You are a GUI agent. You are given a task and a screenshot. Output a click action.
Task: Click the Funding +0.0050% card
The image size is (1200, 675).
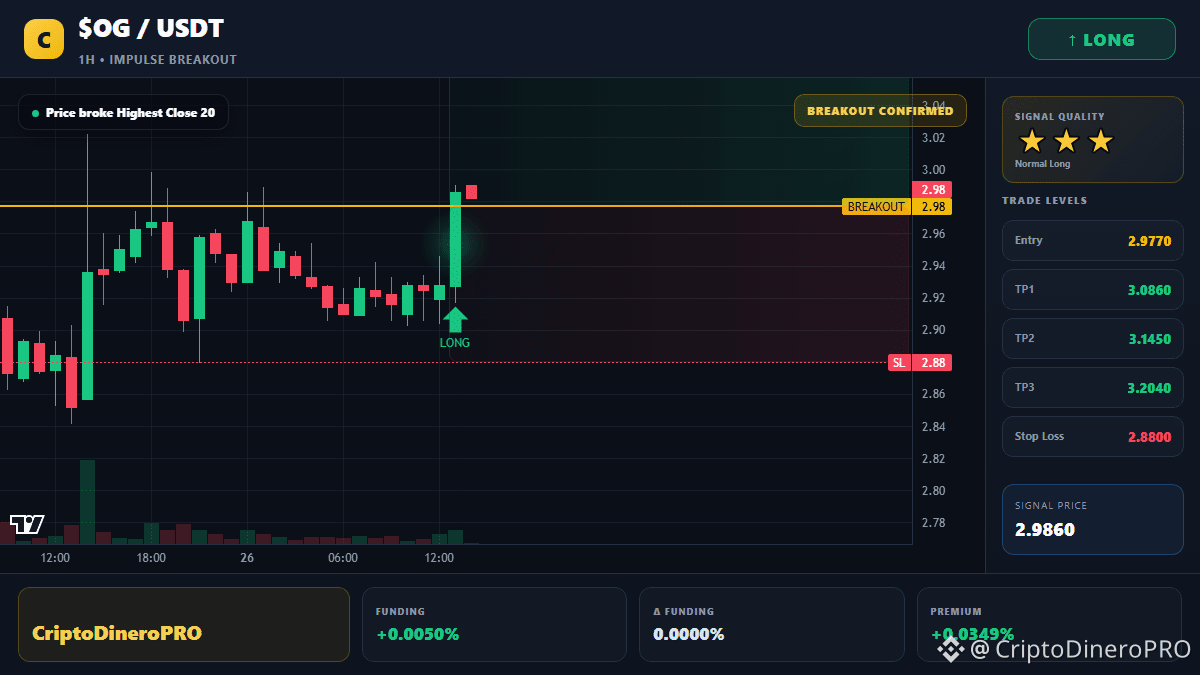coord(493,624)
